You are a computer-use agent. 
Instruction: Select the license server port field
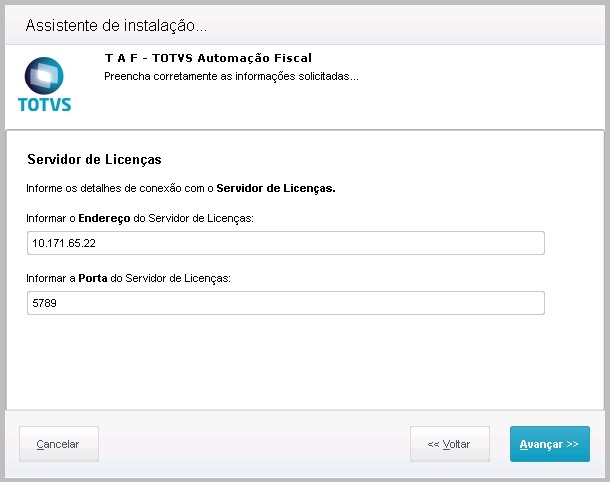tap(286, 303)
